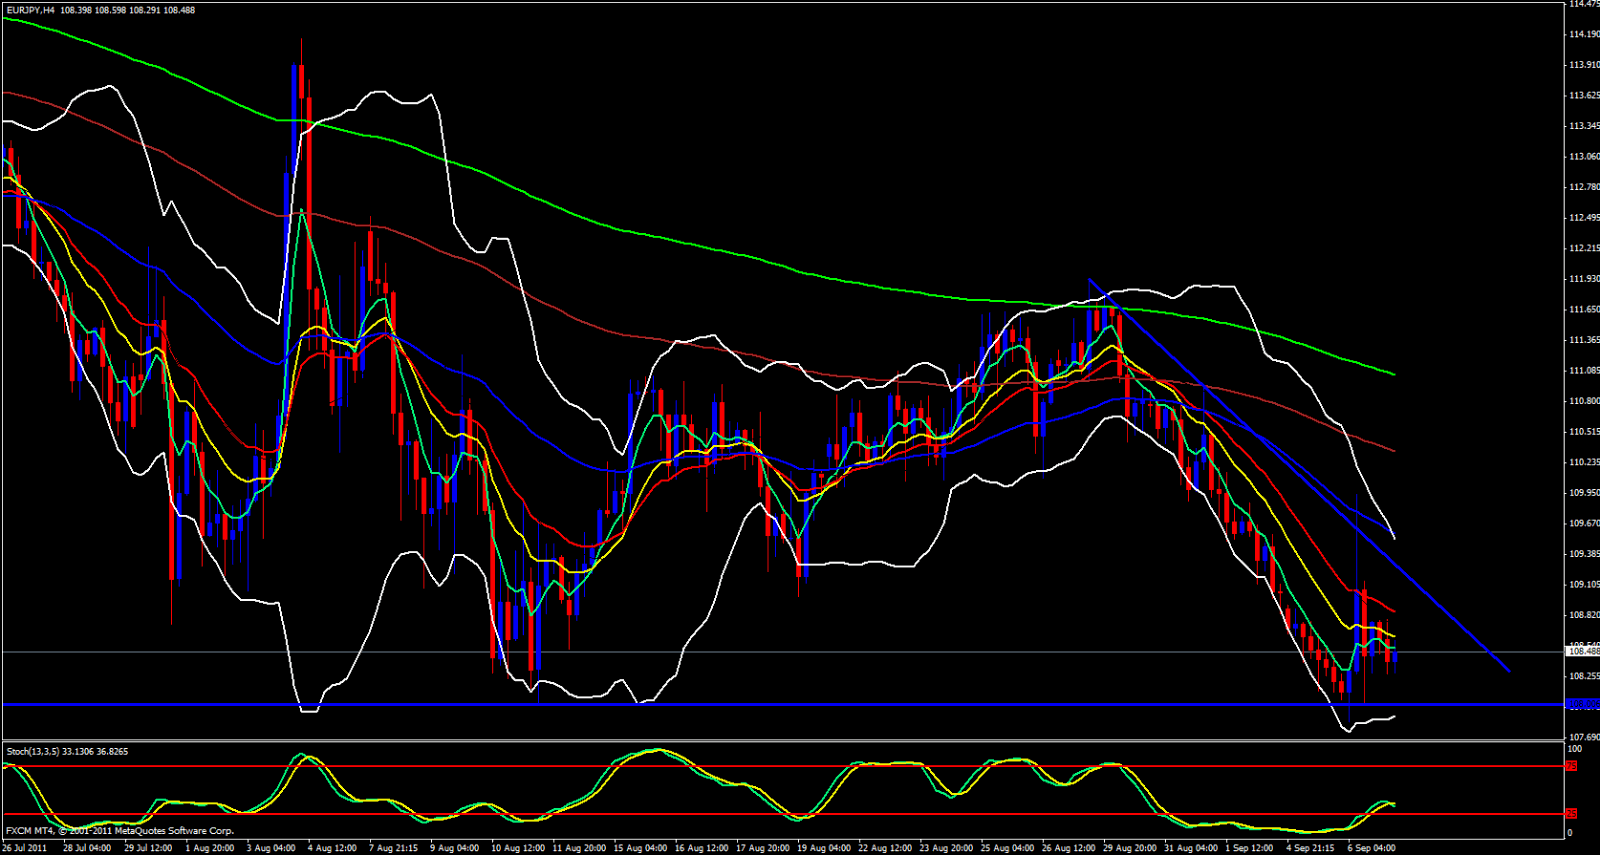Viewport: 1600px width, 855px height.
Task: Select the right end of thick green moving average
Action: pyautogui.click(x=1393, y=374)
